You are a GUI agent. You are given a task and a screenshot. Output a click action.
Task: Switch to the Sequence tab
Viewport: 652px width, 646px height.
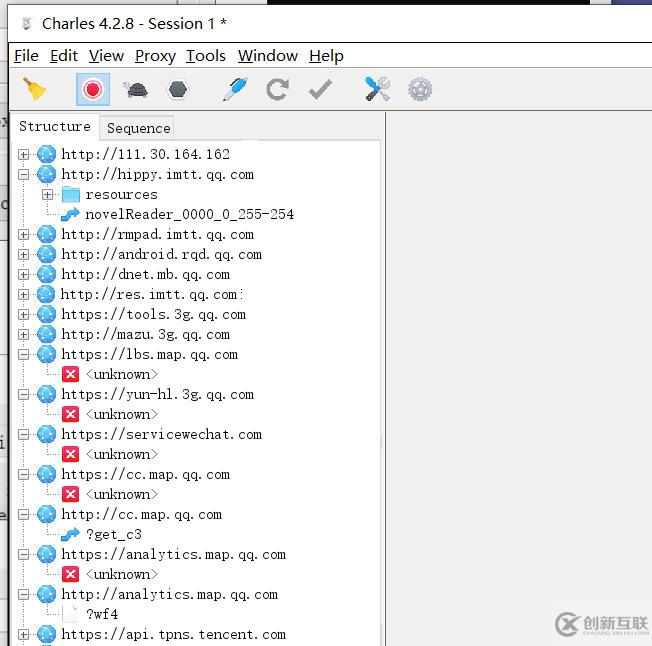(138, 128)
